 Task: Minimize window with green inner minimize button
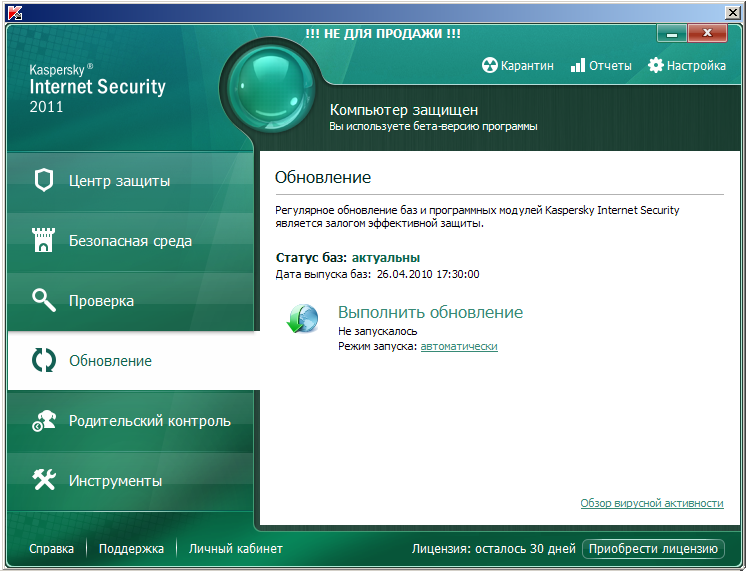pyautogui.click(x=671, y=33)
